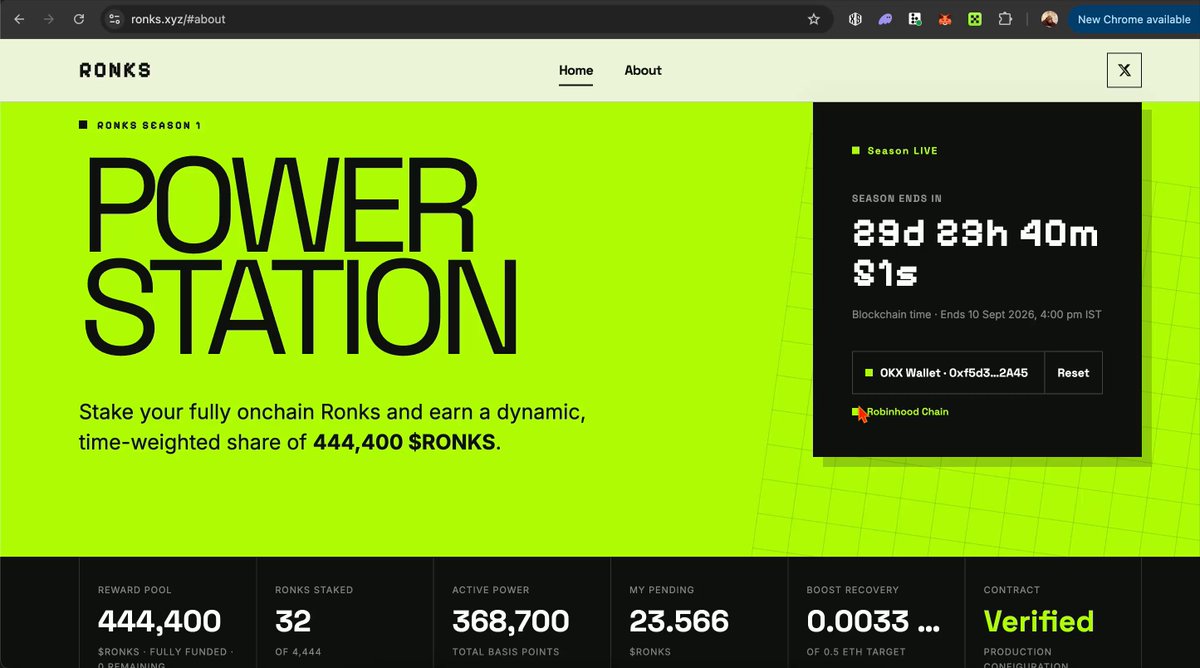Click the Reset wallet button
This screenshot has height=668, width=1200.
click(x=1073, y=373)
